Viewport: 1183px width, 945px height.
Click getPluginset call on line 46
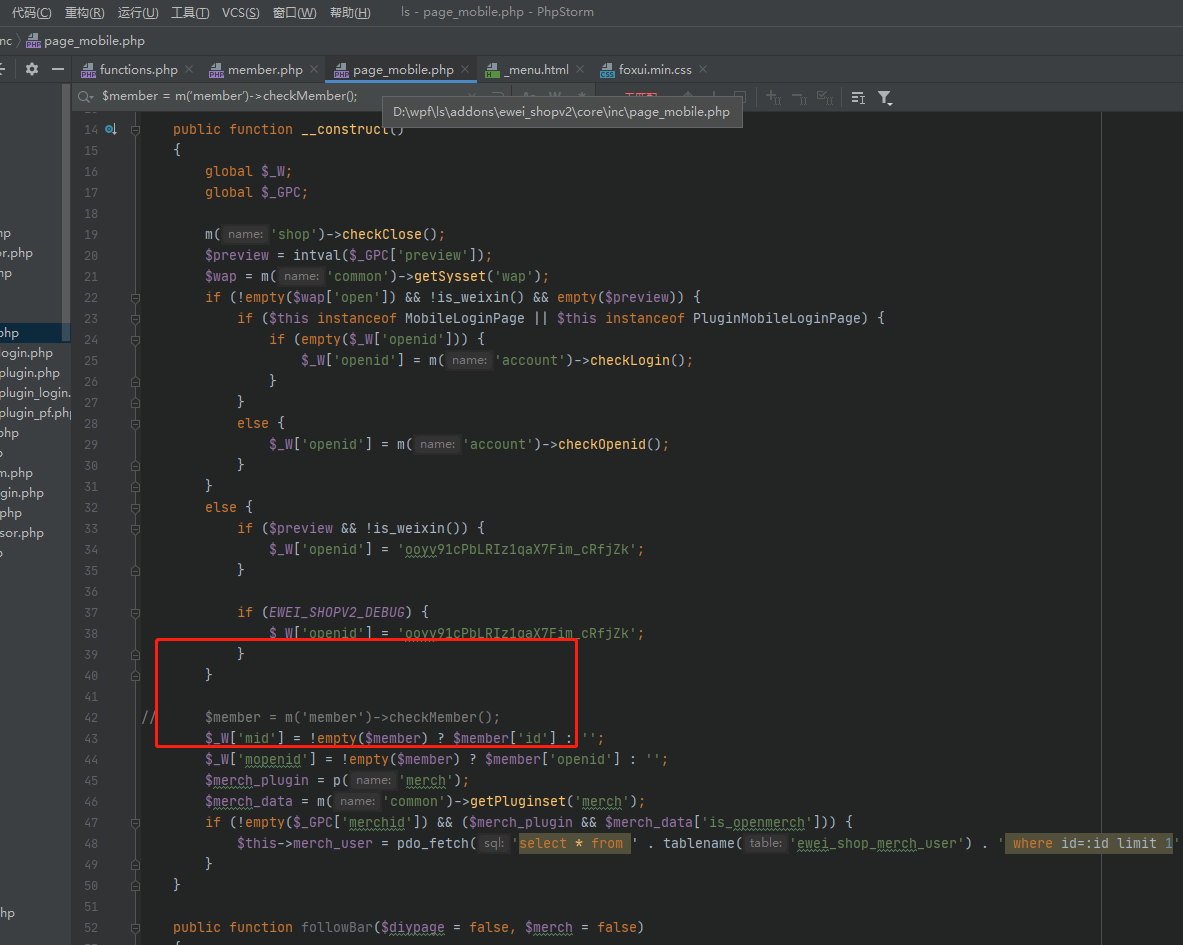(x=518, y=802)
